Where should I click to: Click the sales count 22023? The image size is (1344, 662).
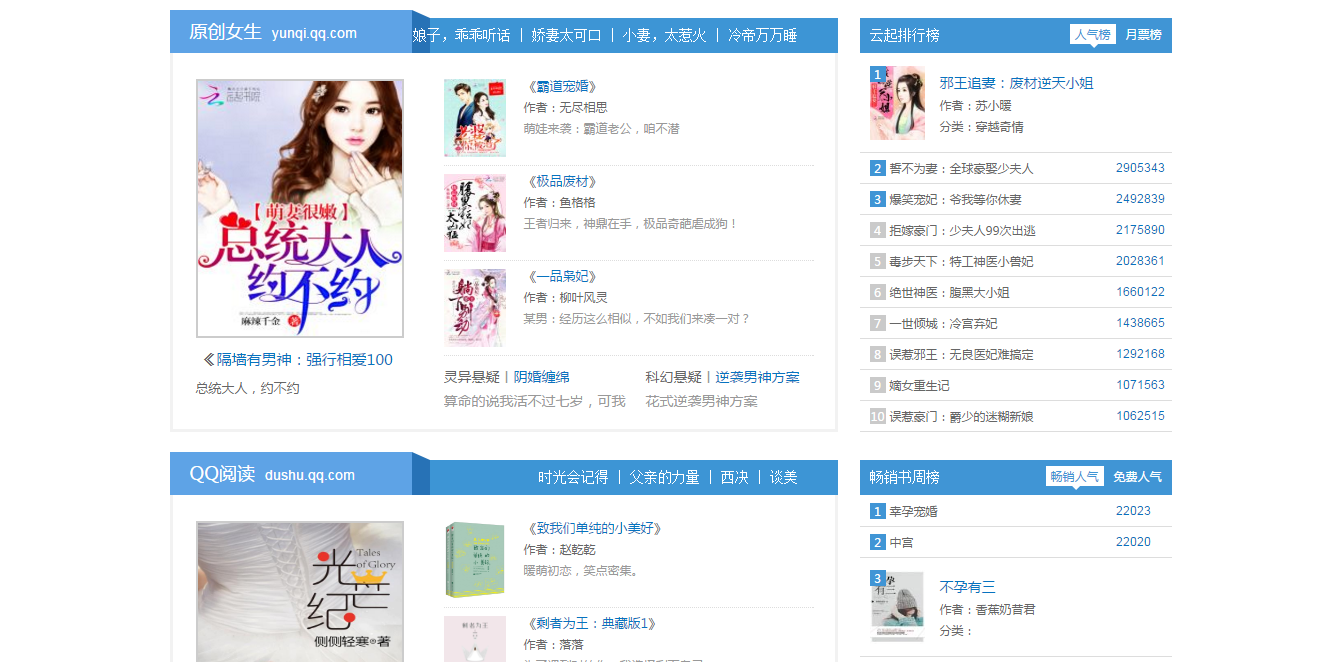[1133, 511]
